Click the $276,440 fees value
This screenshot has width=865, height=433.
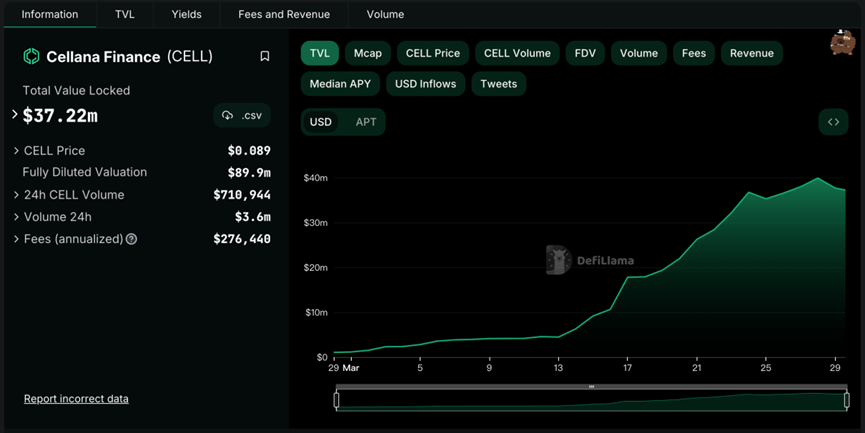242,239
